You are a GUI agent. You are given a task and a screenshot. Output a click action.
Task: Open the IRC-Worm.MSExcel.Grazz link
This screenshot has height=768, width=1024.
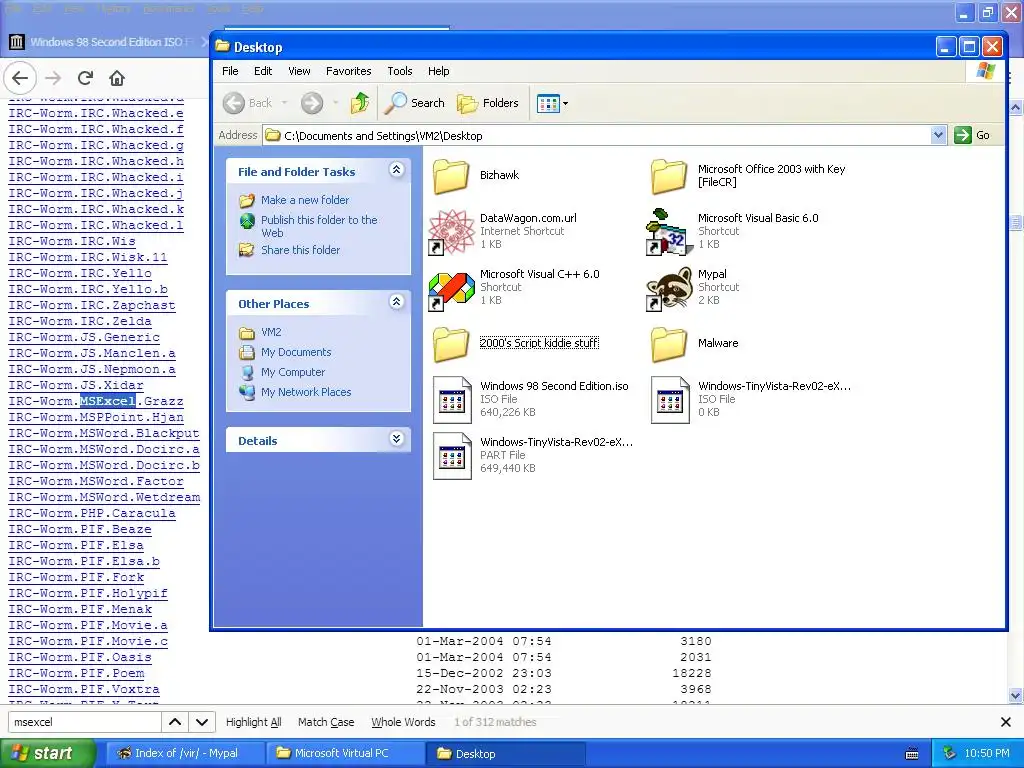coord(95,401)
